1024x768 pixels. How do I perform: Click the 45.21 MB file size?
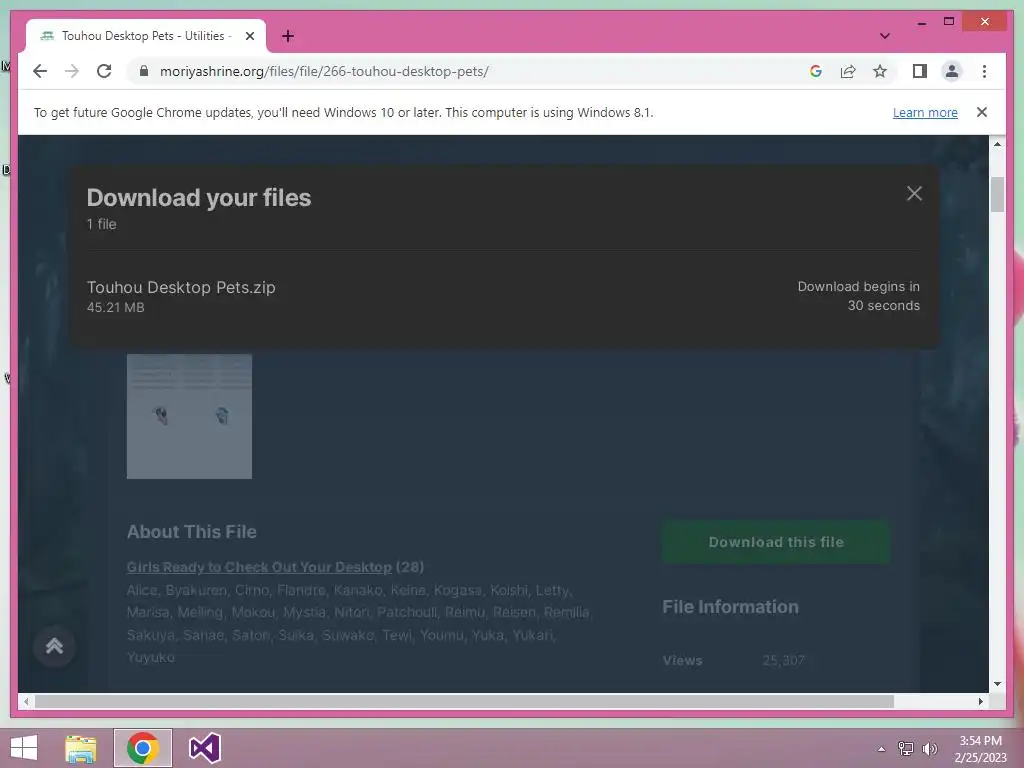point(116,307)
